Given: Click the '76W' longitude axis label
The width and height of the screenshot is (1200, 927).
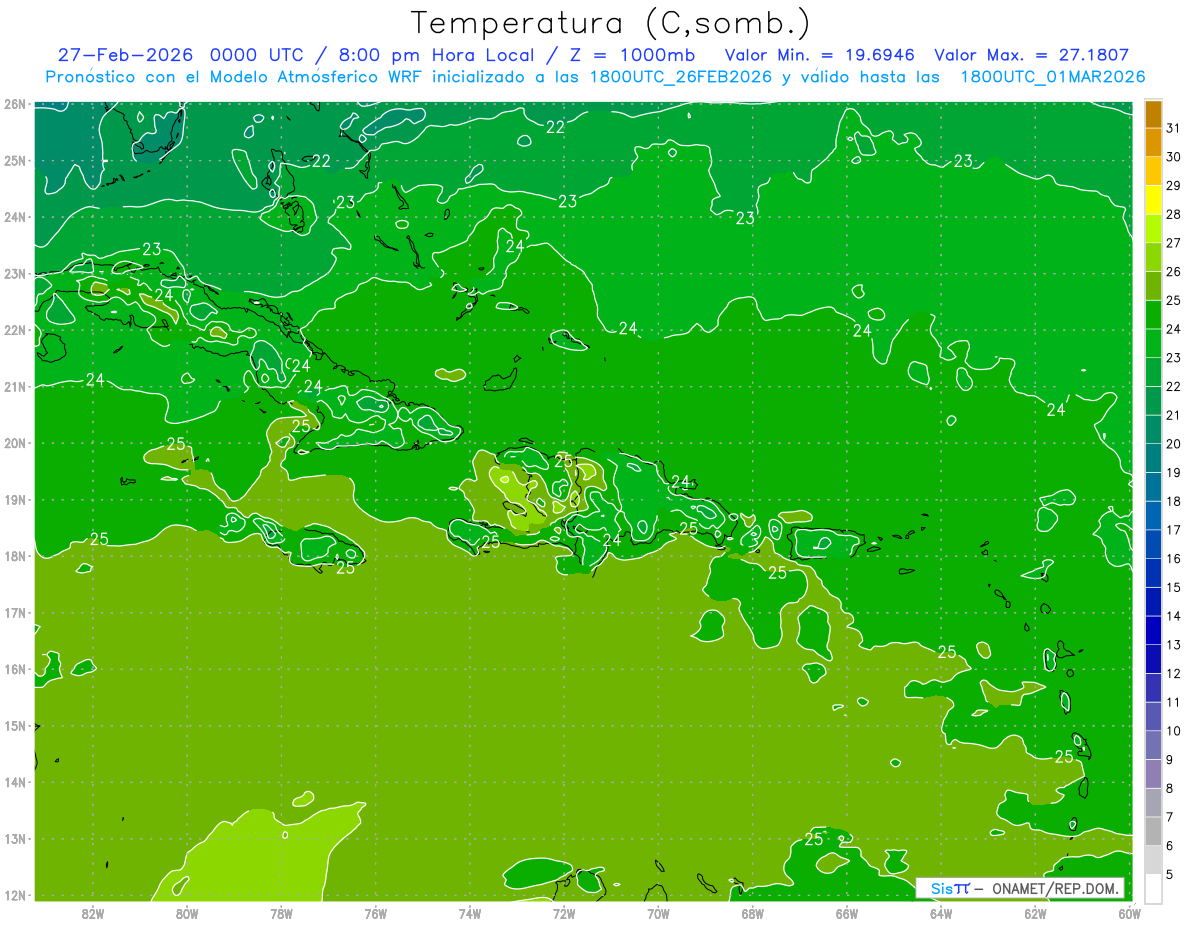Looking at the screenshot, I should [375, 913].
